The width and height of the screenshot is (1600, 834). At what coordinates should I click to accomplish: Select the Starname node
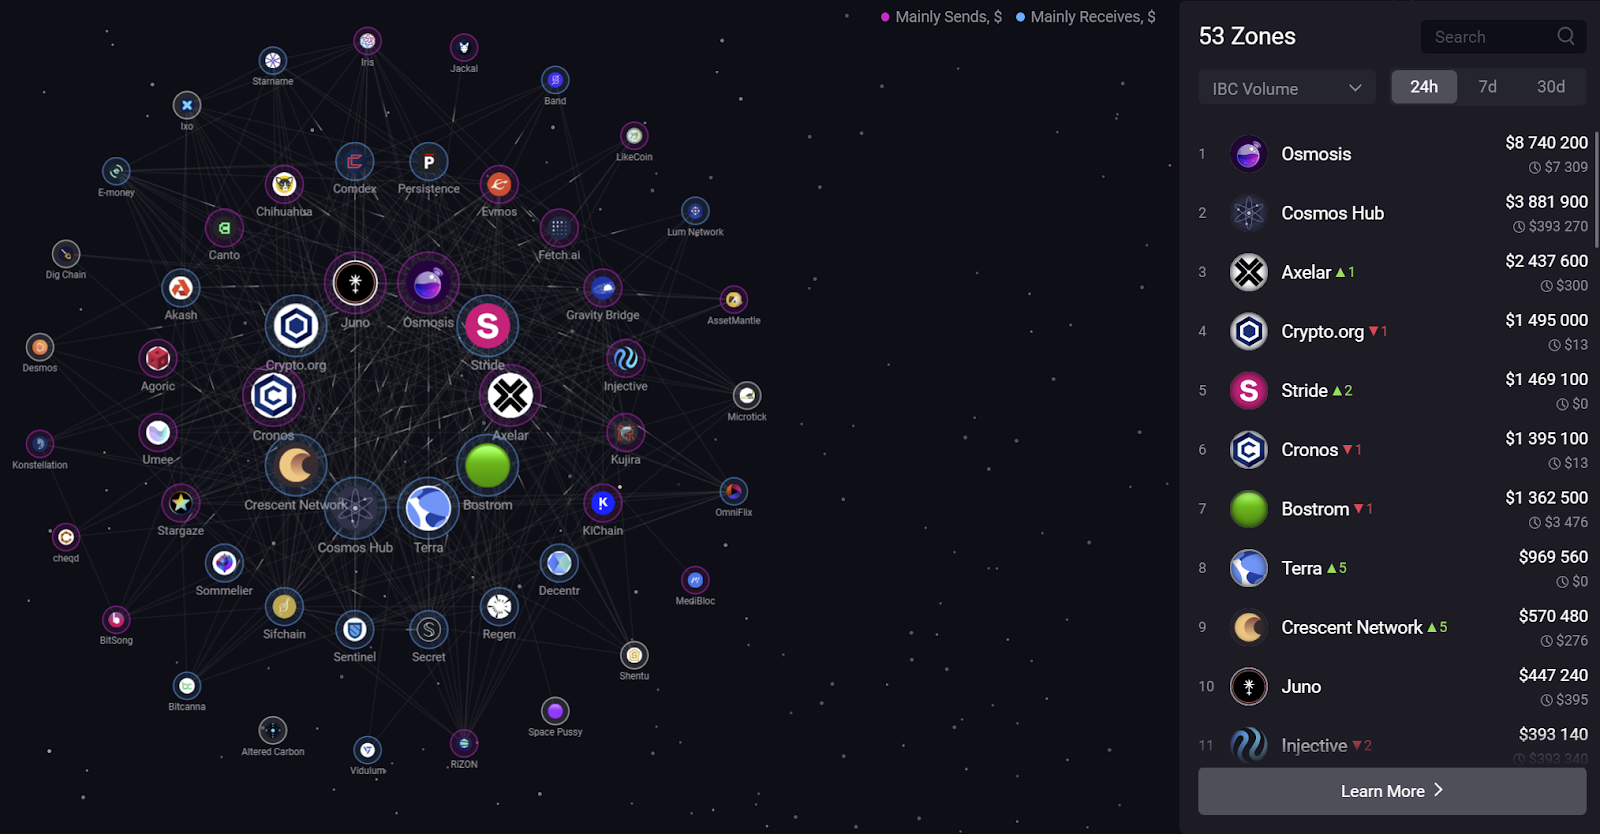click(273, 60)
